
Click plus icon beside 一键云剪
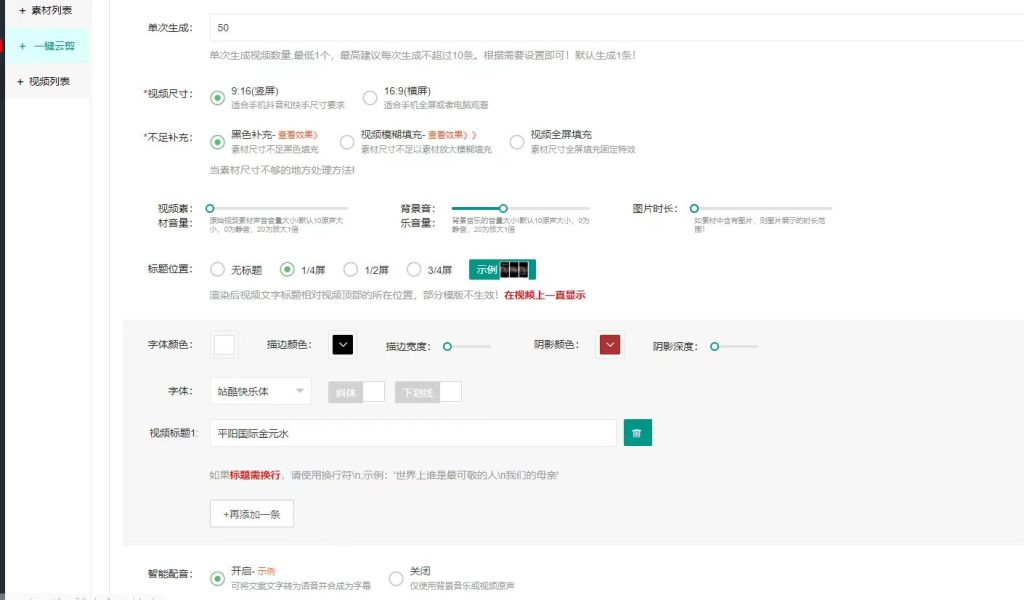coord(23,46)
